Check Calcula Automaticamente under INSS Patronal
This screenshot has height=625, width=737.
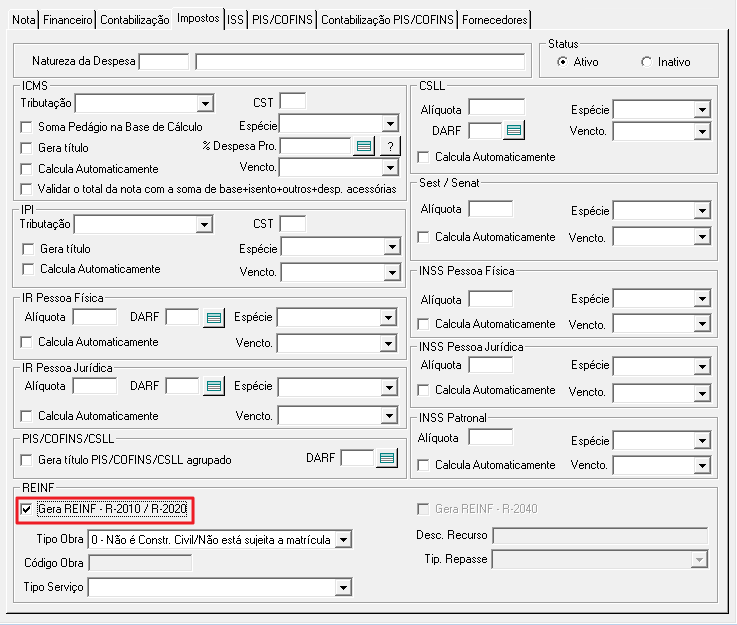coord(423,465)
